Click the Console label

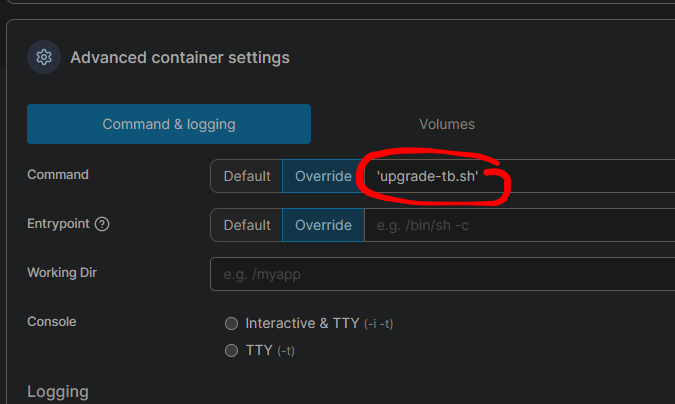click(x=51, y=321)
